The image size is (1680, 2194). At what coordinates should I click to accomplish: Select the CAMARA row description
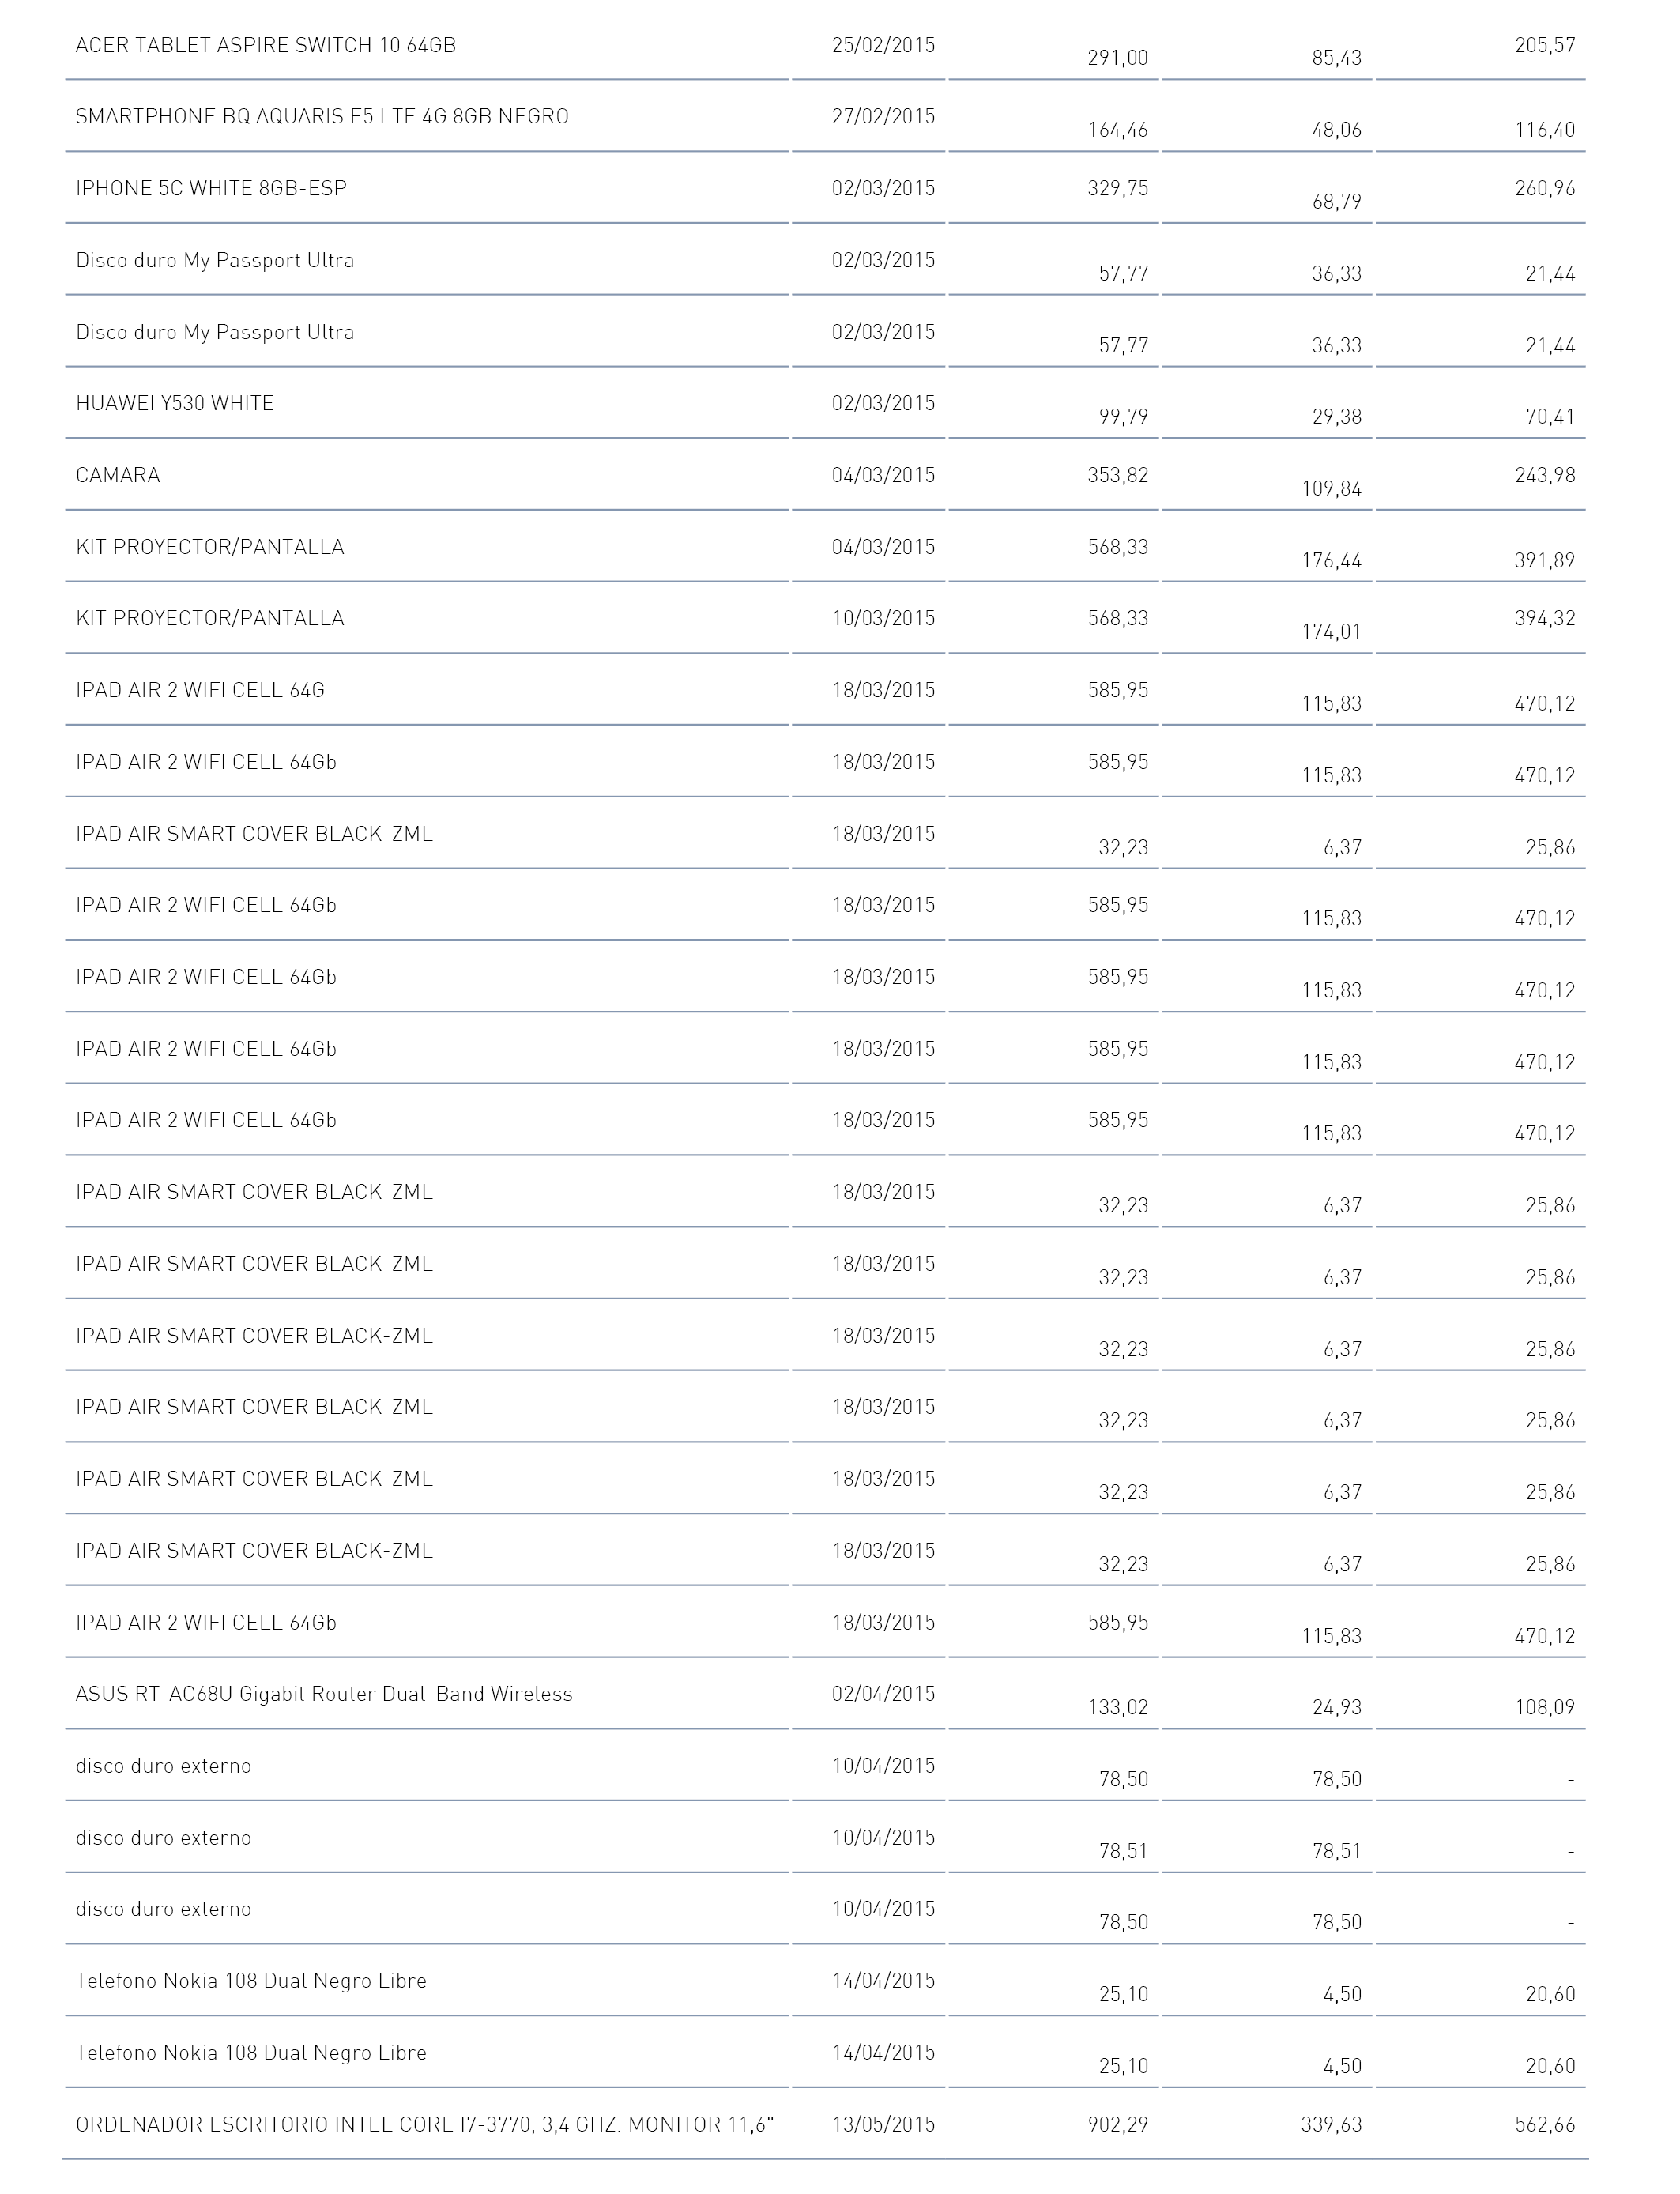point(118,476)
